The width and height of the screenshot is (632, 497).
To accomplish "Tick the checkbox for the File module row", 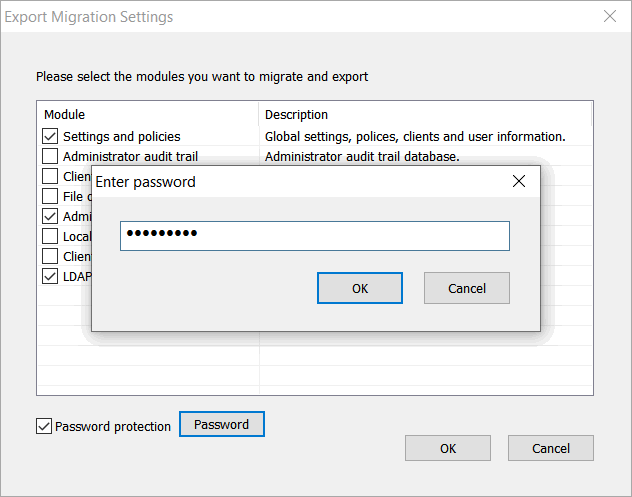I will pyautogui.click(x=50, y=196).
